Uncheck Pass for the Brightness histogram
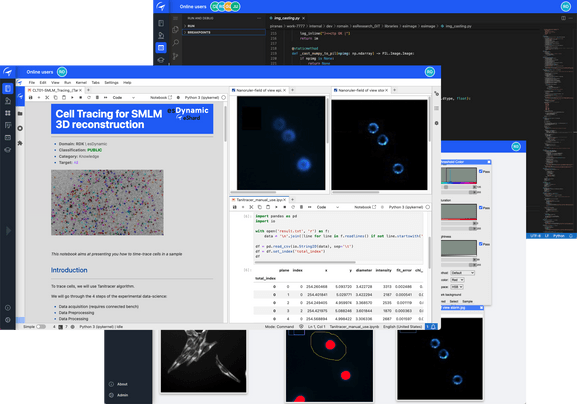577x404 pixels. click(481, 244)
